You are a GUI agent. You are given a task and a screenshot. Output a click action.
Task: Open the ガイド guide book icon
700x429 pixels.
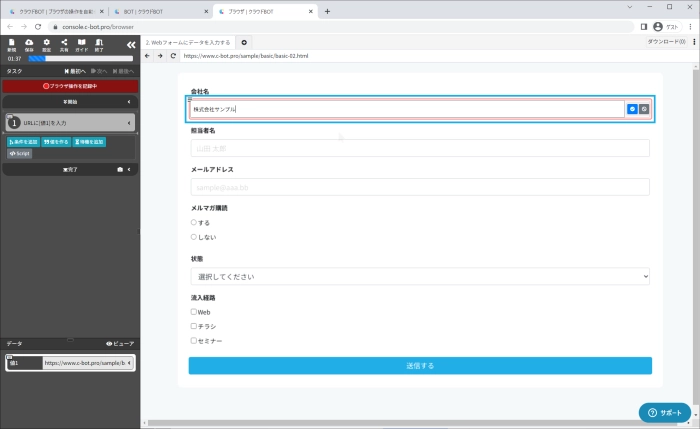click(x=82, y=44)
